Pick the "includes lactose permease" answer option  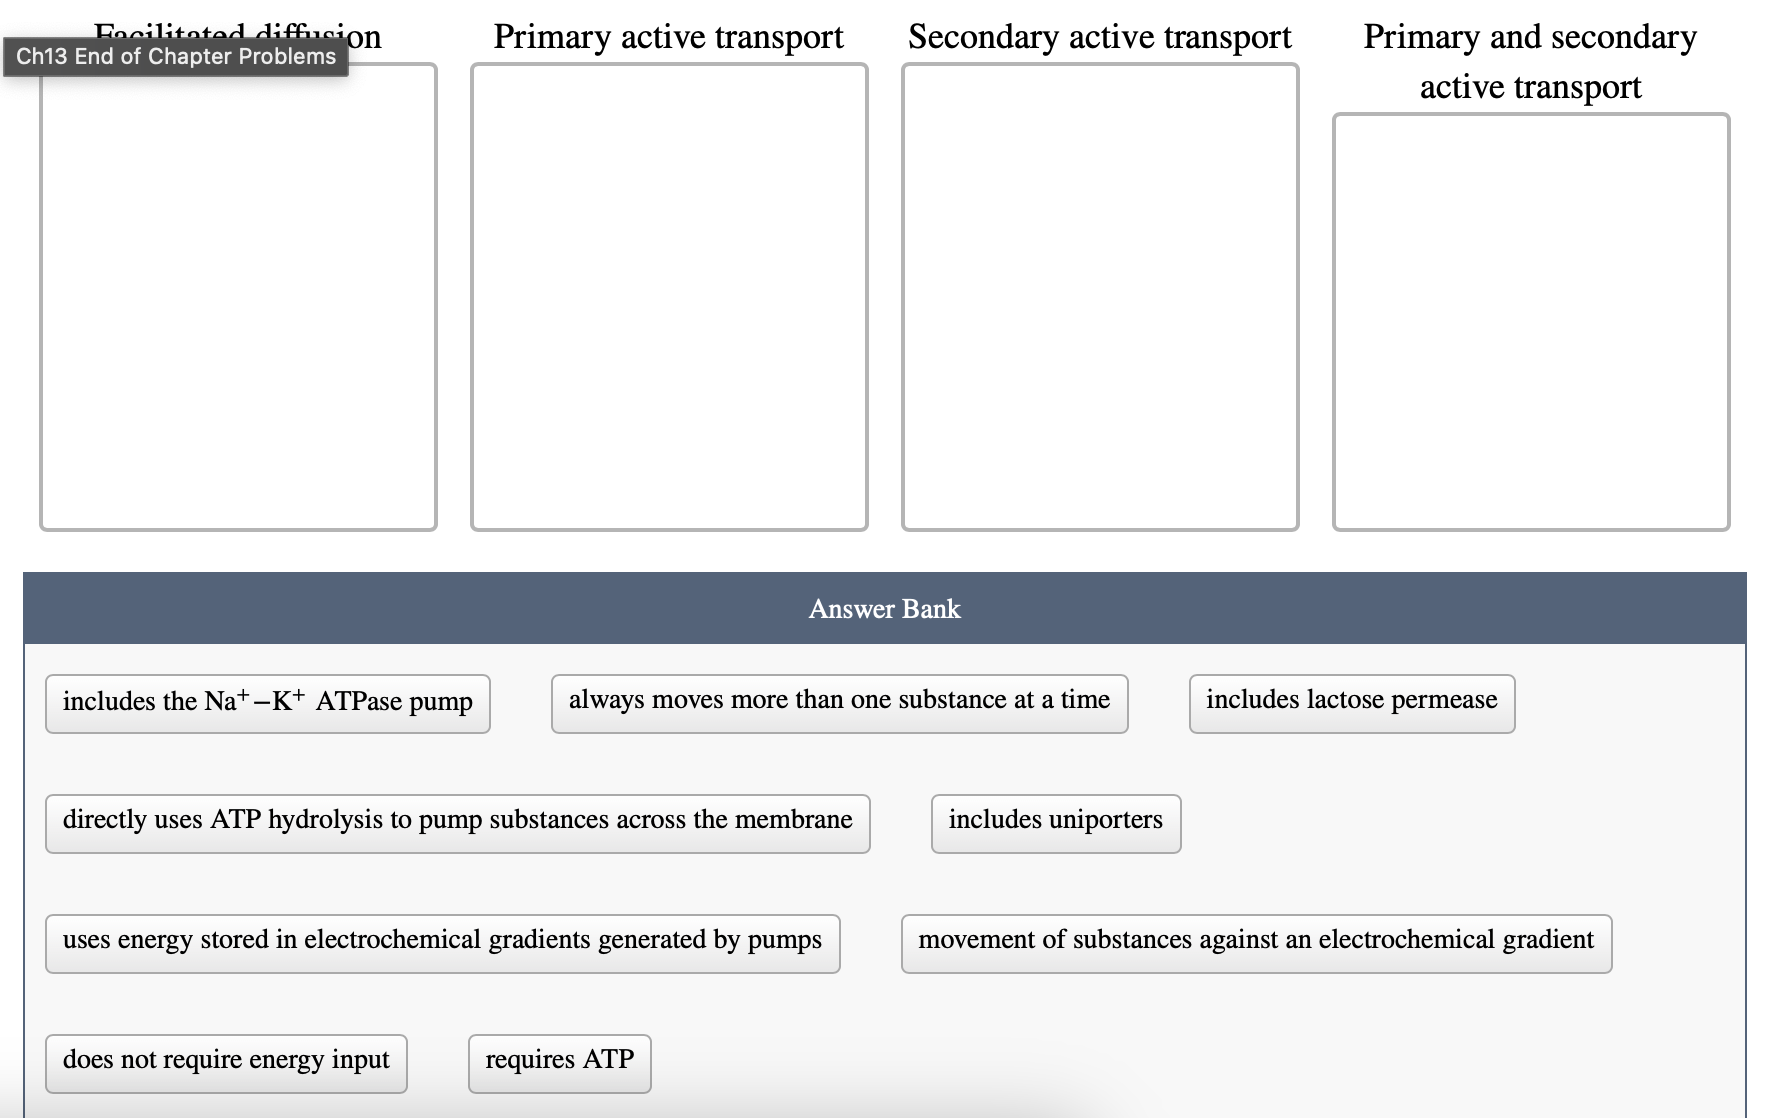pyautogui.click(x=1351, y=701)
